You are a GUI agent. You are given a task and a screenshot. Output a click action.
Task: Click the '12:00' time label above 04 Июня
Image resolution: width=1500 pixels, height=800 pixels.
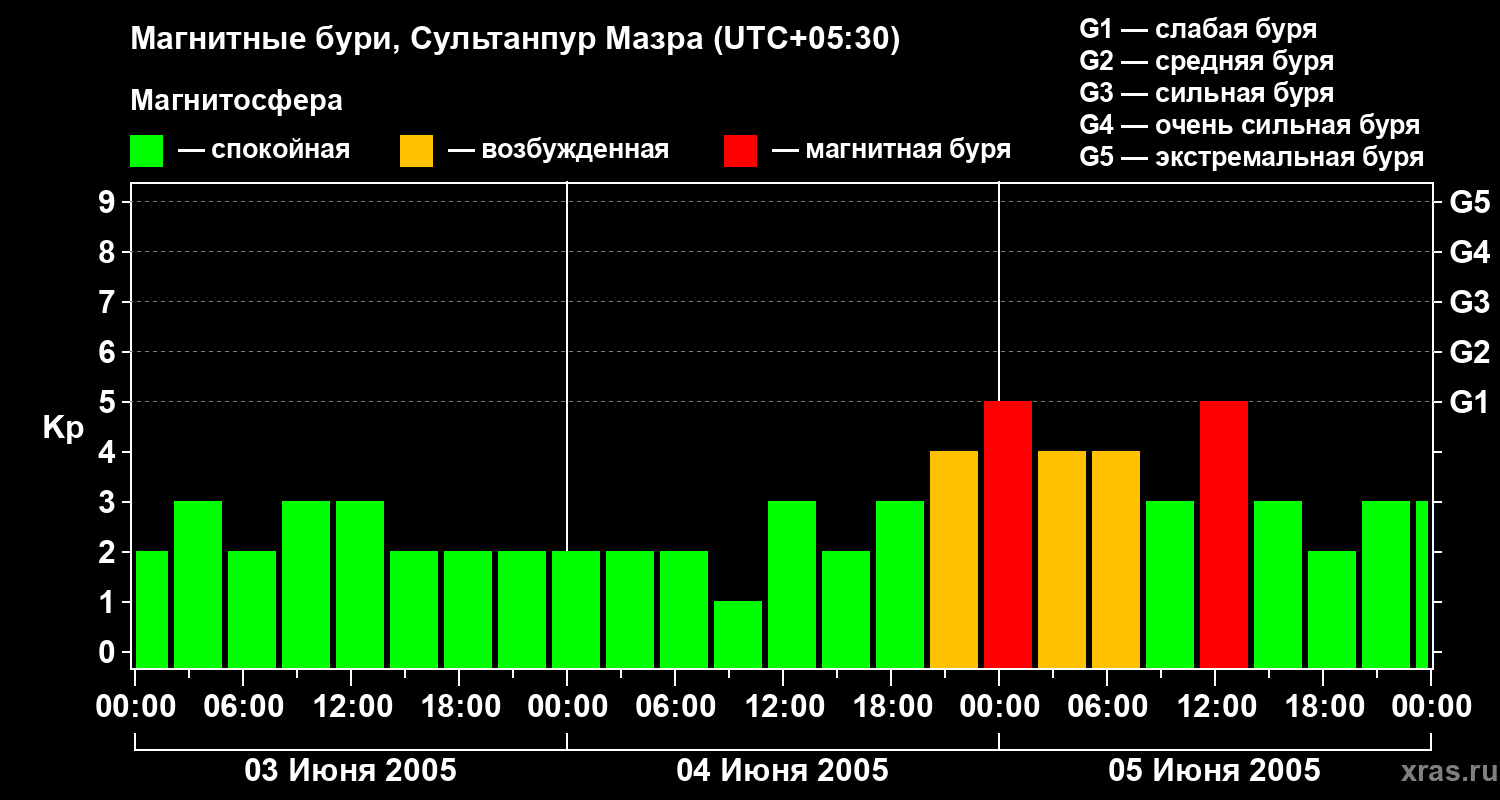783,707
